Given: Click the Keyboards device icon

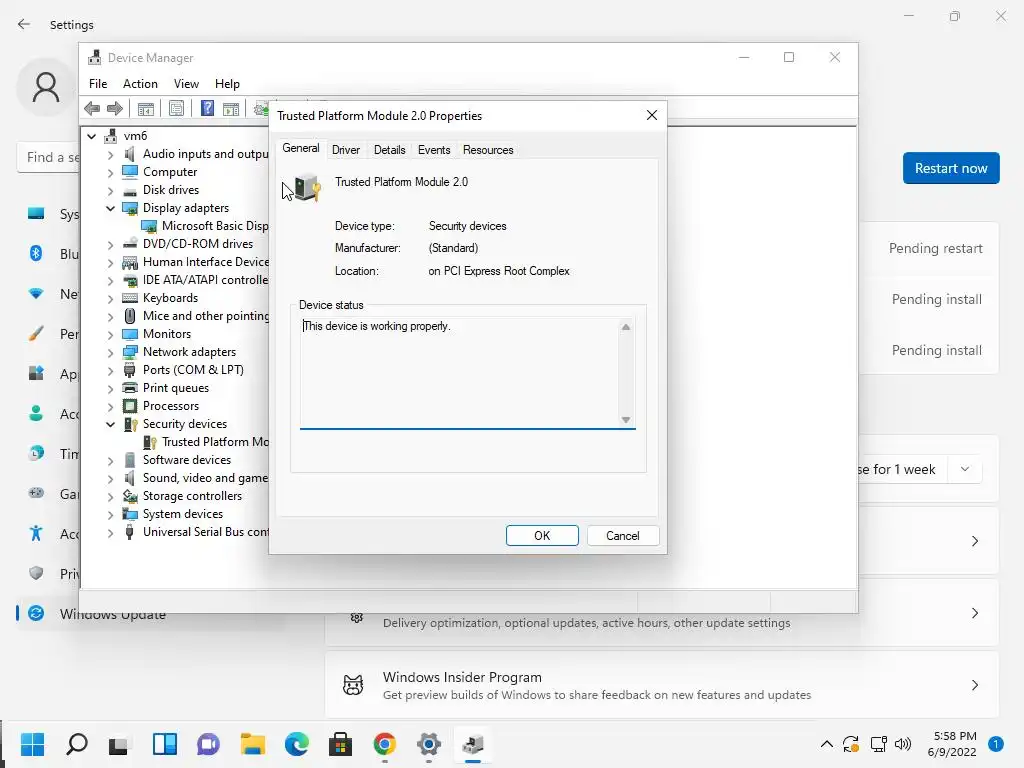Looking at the screenshot, I should [130, 298].
